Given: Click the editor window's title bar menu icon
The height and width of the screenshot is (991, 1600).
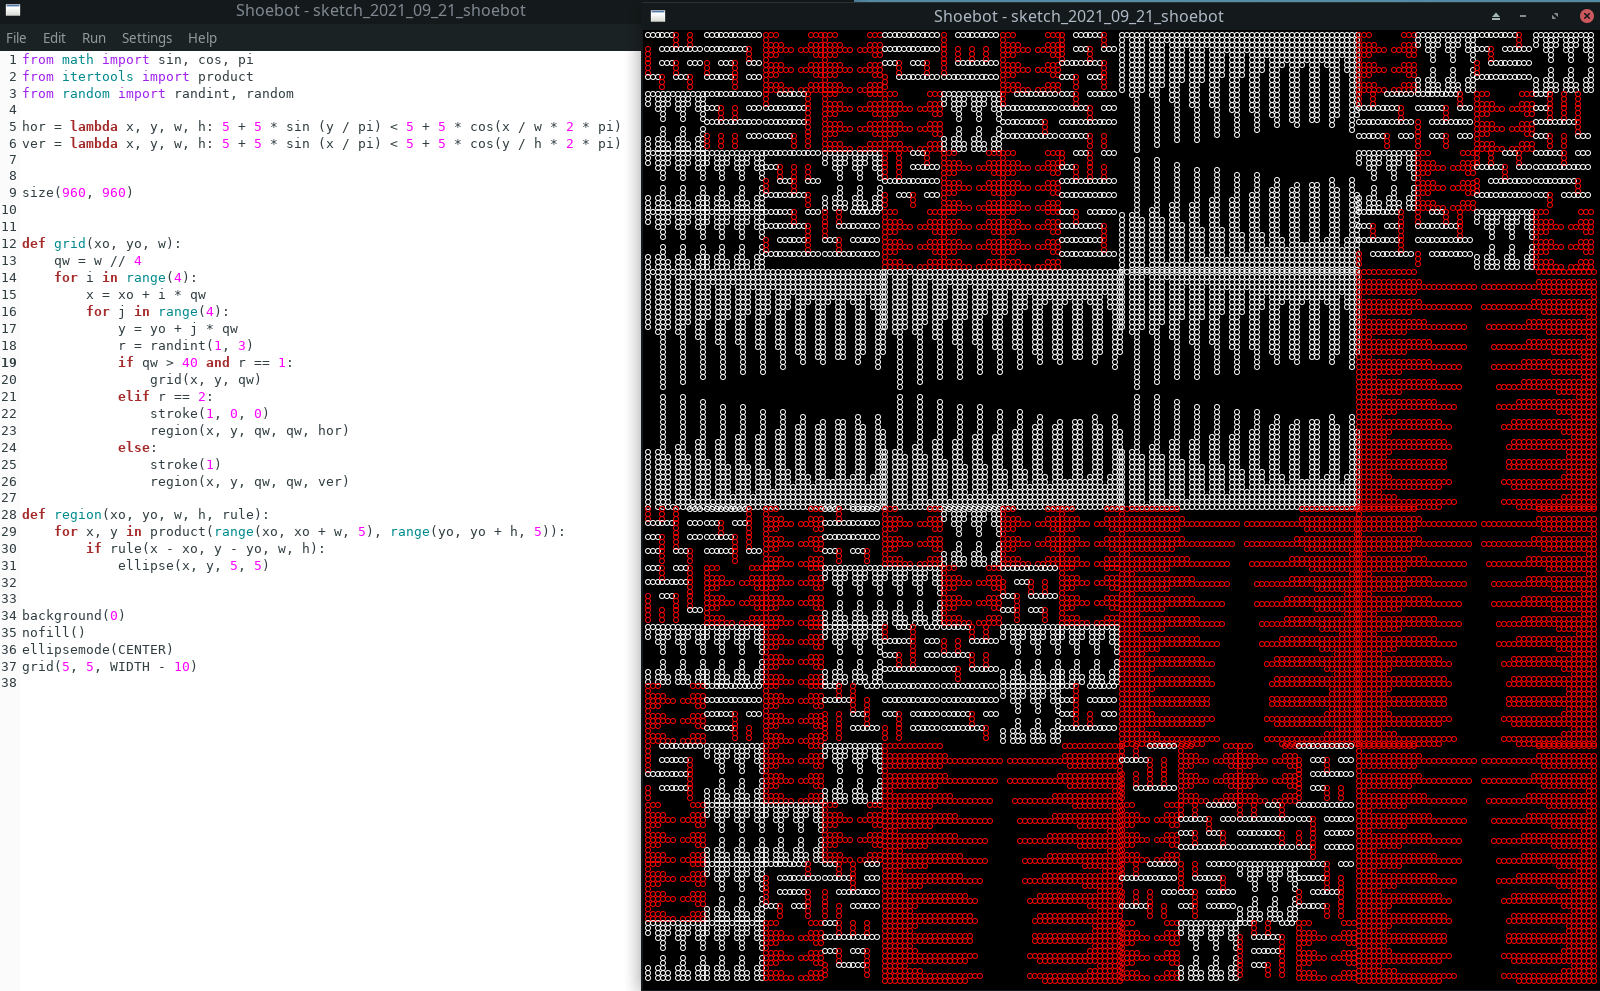Looking at the screenshot, I should 13,10.
